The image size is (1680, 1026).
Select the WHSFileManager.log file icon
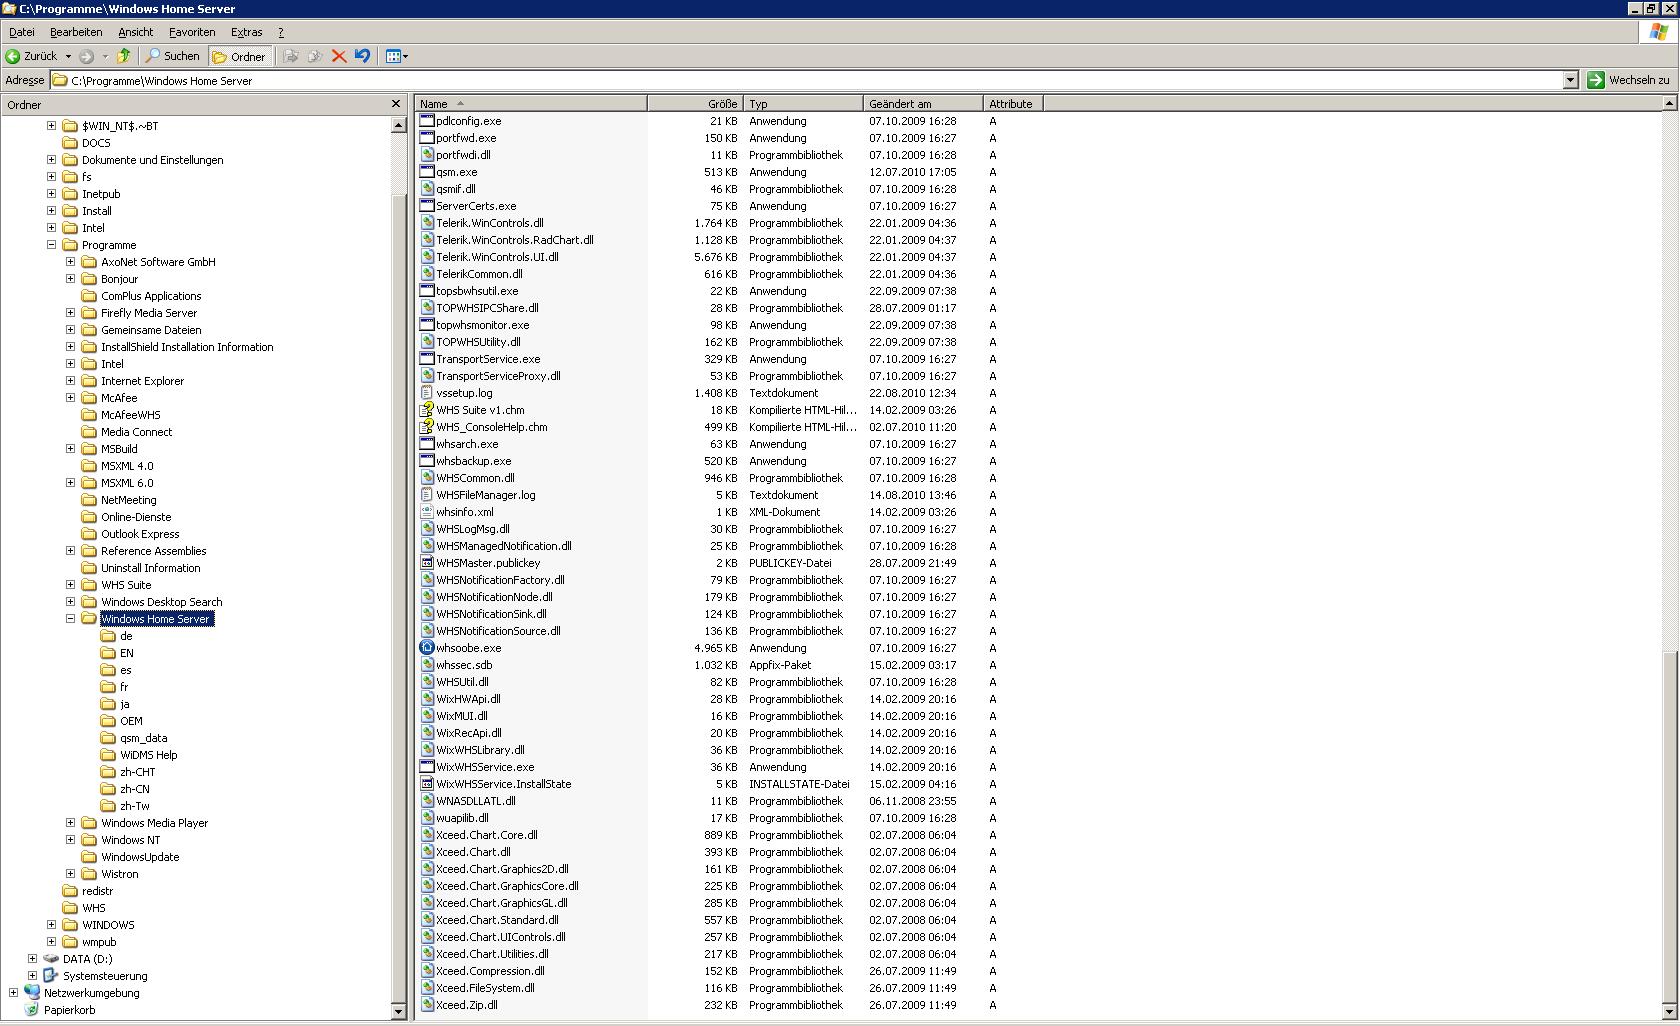click(x=427, y=495)
